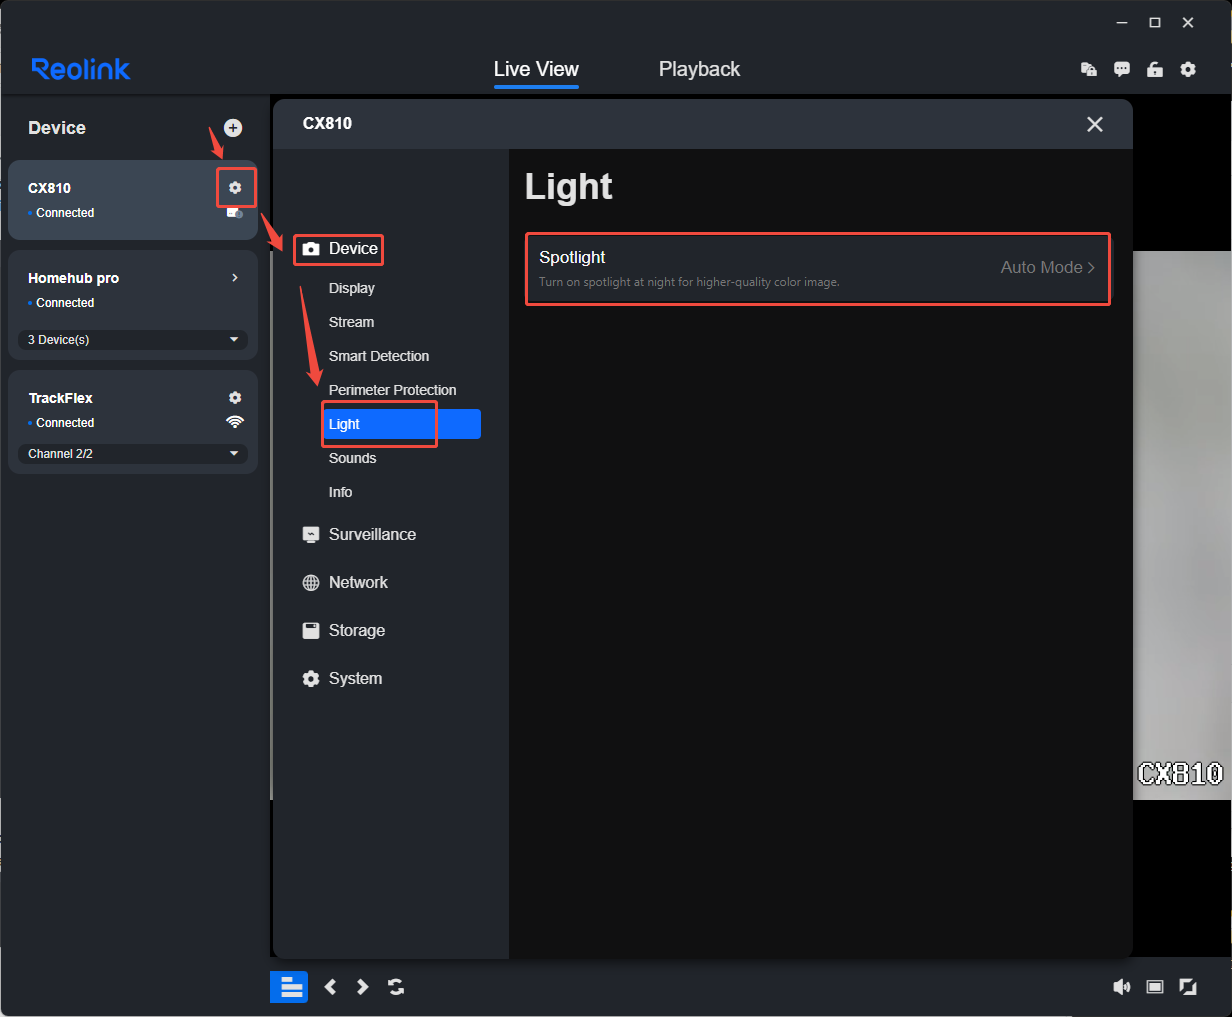Screen dimensions: 1232x1017
Task: Toggle the screen layout icon
Action: click(x=290, y=987)
